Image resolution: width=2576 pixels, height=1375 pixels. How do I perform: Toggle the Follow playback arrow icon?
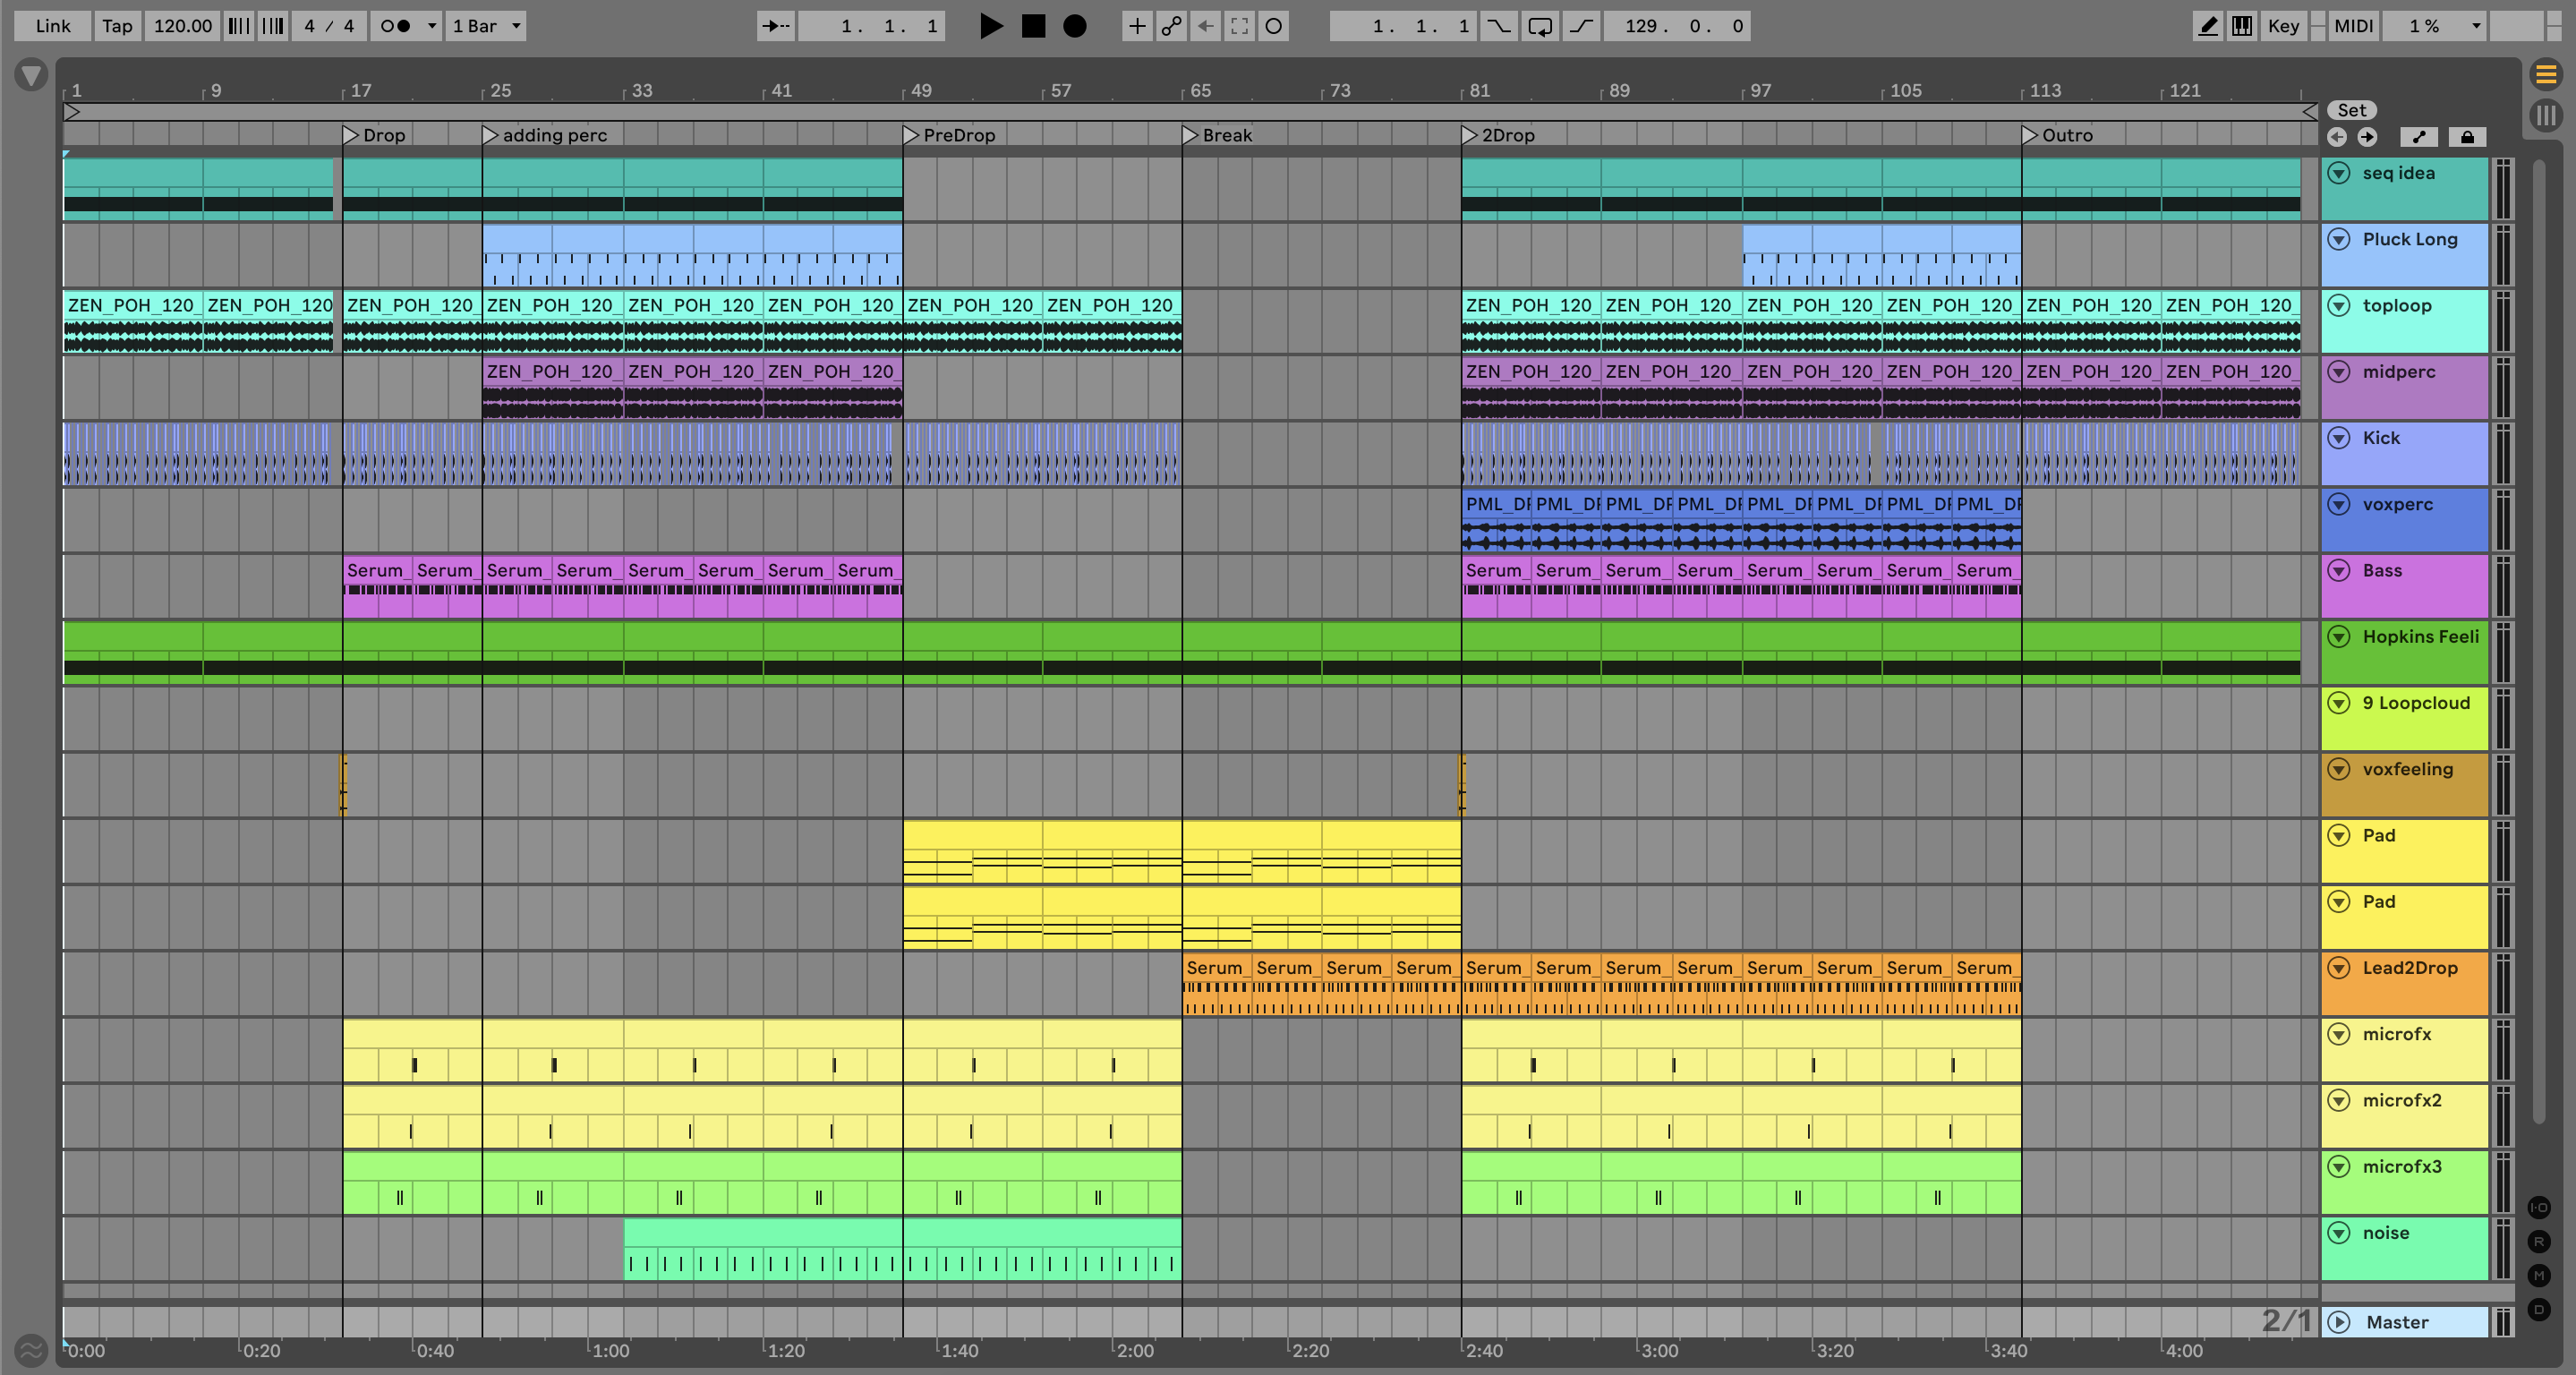point(775,26)
